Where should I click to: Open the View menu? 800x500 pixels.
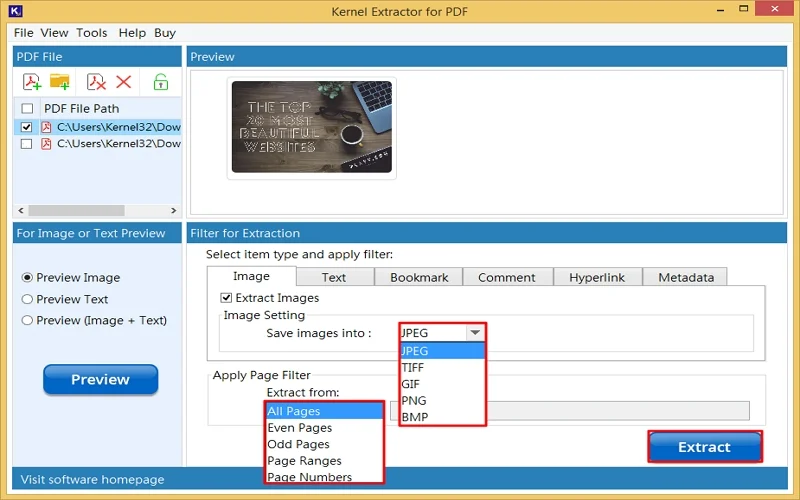click(54, 33)
